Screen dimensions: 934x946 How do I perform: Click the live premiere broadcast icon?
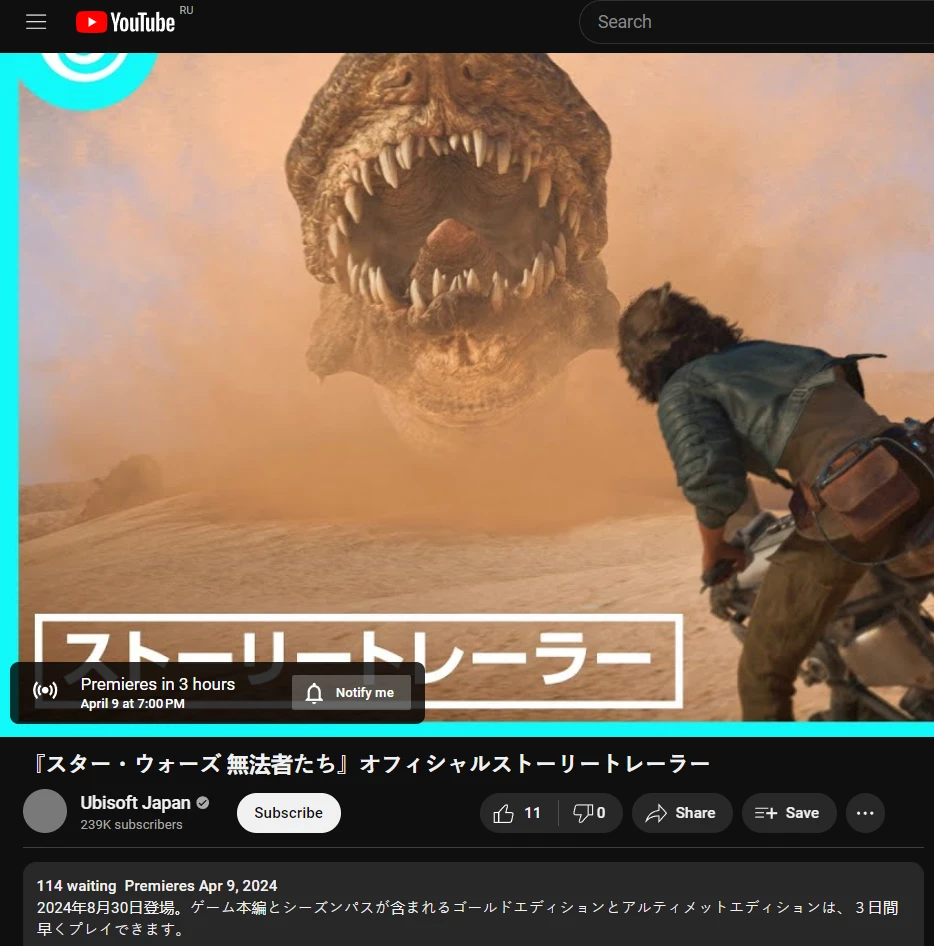(x=45, y=690)
